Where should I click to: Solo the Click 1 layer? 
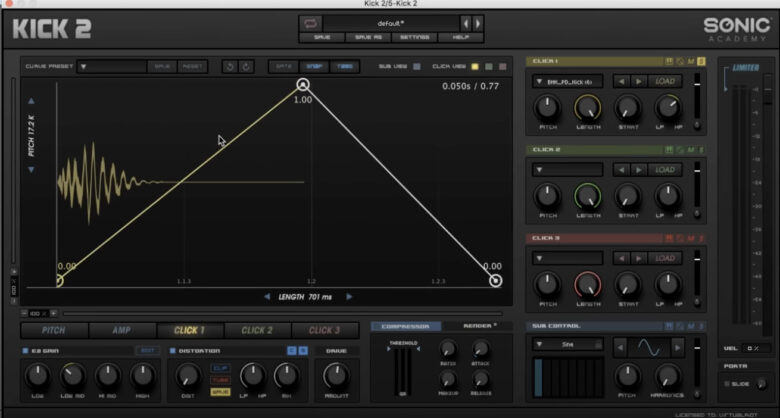[x=701, y=61]
